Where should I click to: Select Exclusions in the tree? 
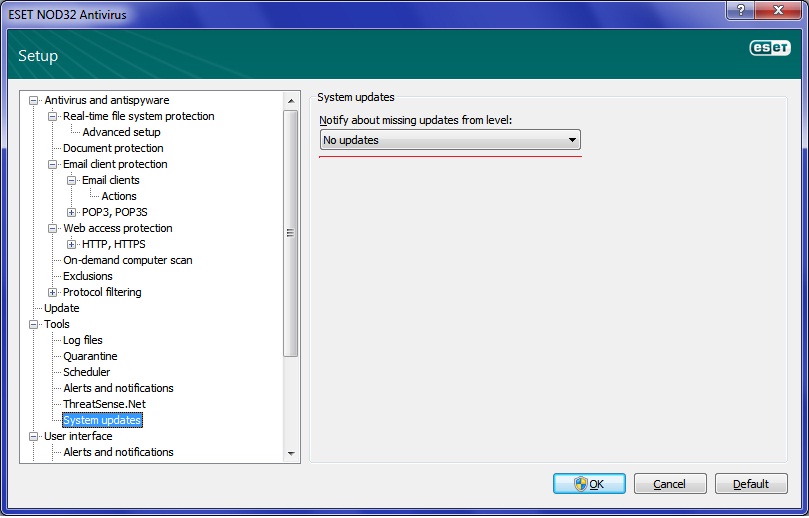[88, 276]
